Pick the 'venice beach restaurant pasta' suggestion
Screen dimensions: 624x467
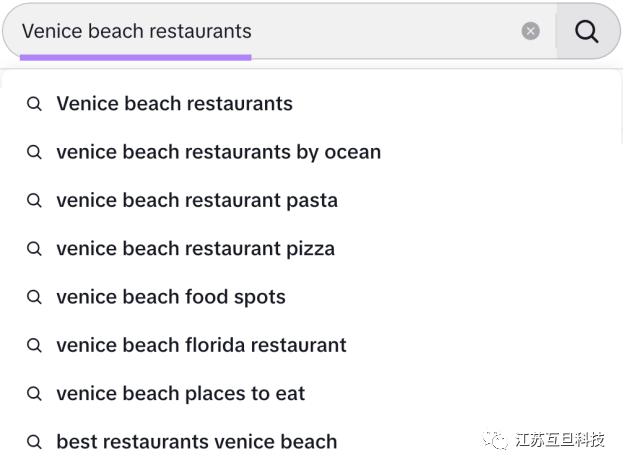click(197, 200)
